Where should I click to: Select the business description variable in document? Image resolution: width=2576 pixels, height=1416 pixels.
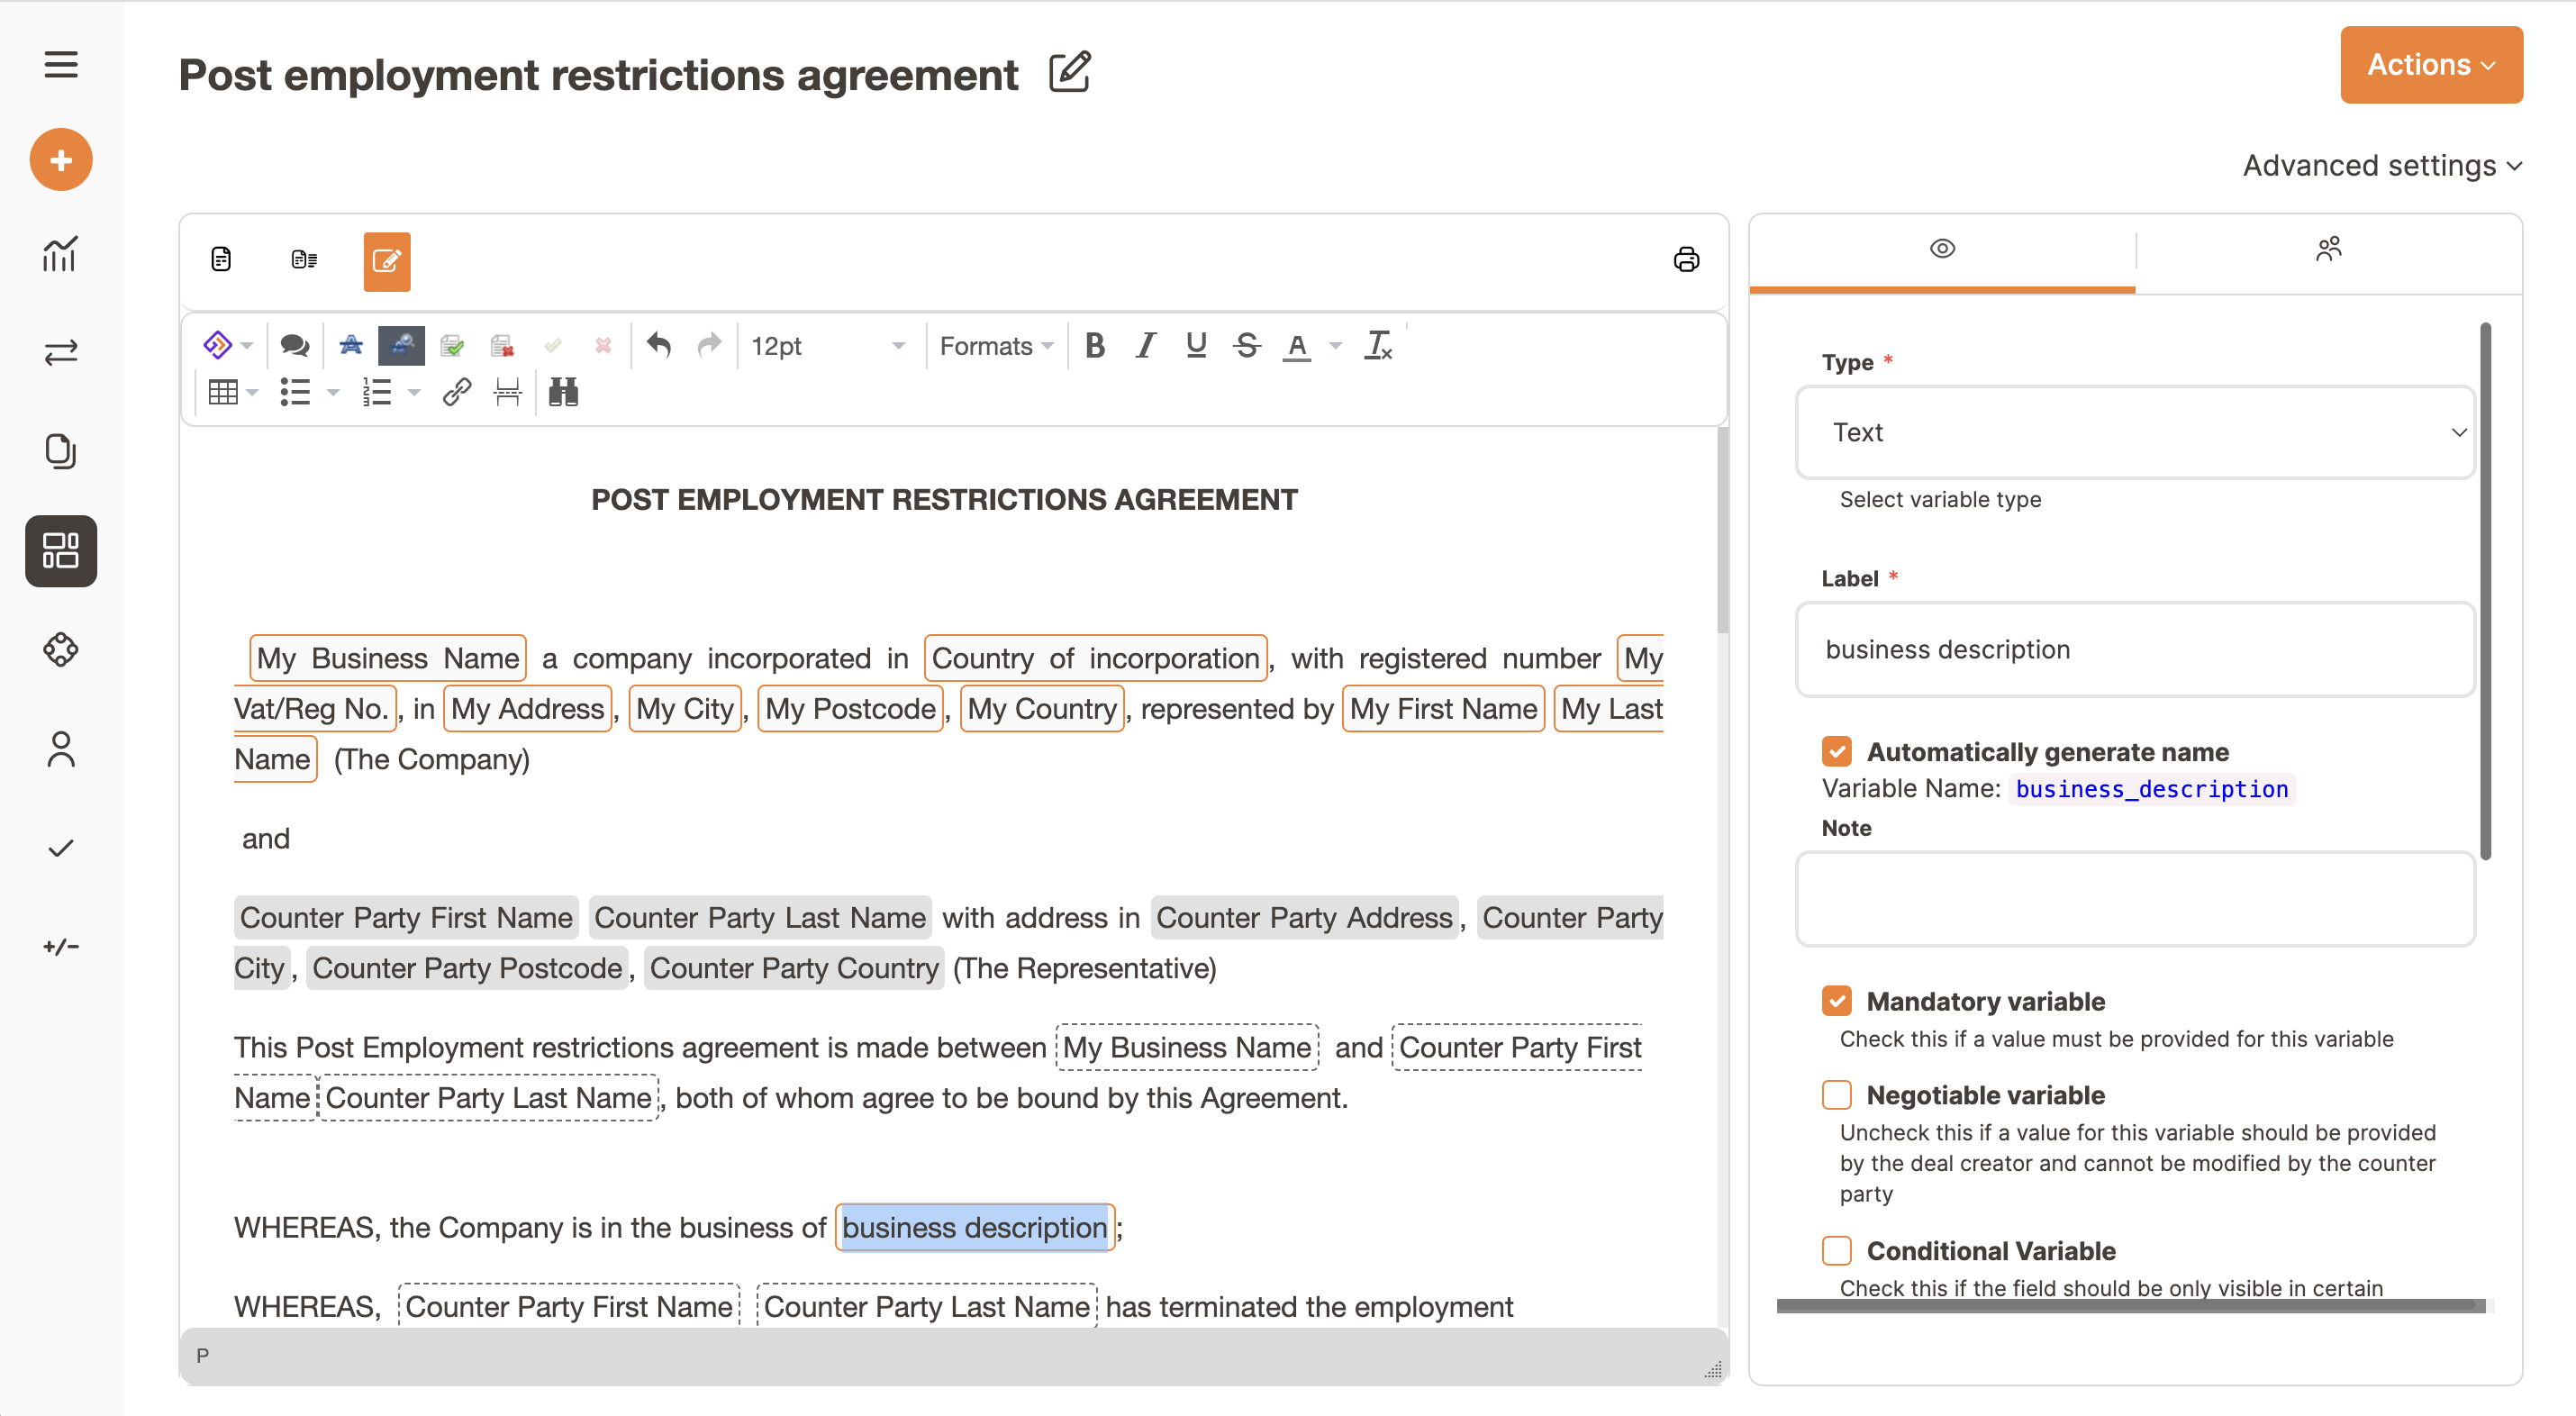click(x=974, y=1227)
